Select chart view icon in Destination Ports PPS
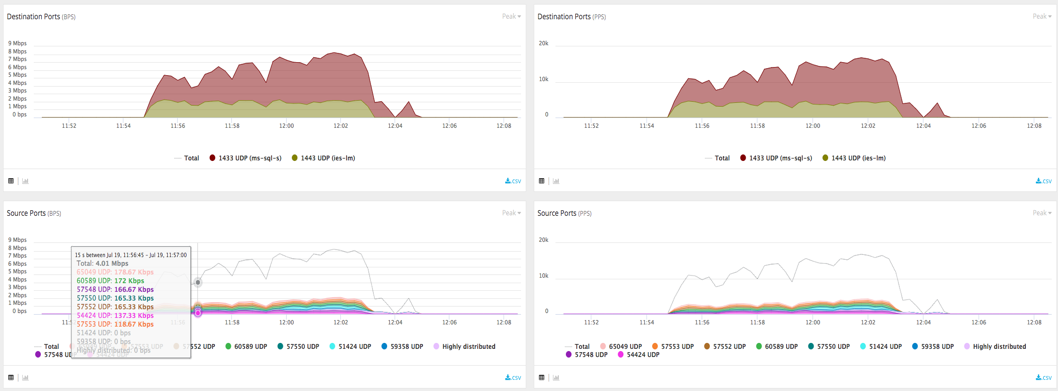The image size is (1058, 391). click(555, 181)
